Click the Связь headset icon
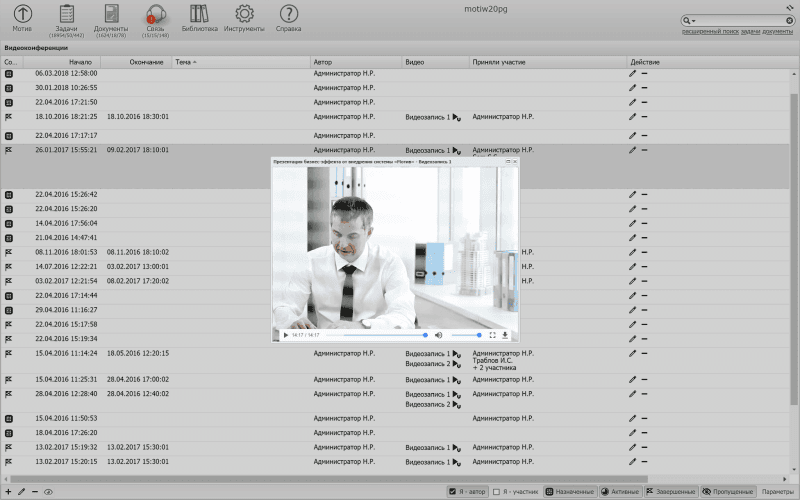The width and height of the screenshot is (800, 500). [x=155, y=14]
